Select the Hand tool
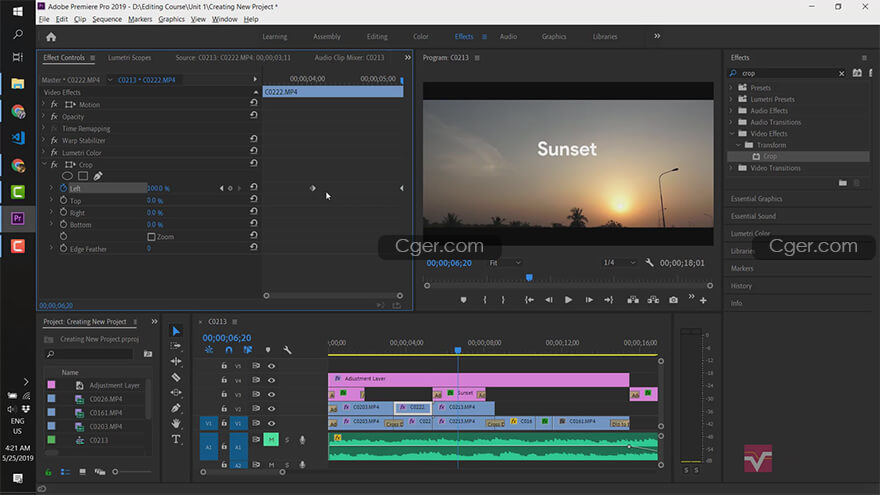The height and width of the screenshot is (495, 880). pos(176,423)
